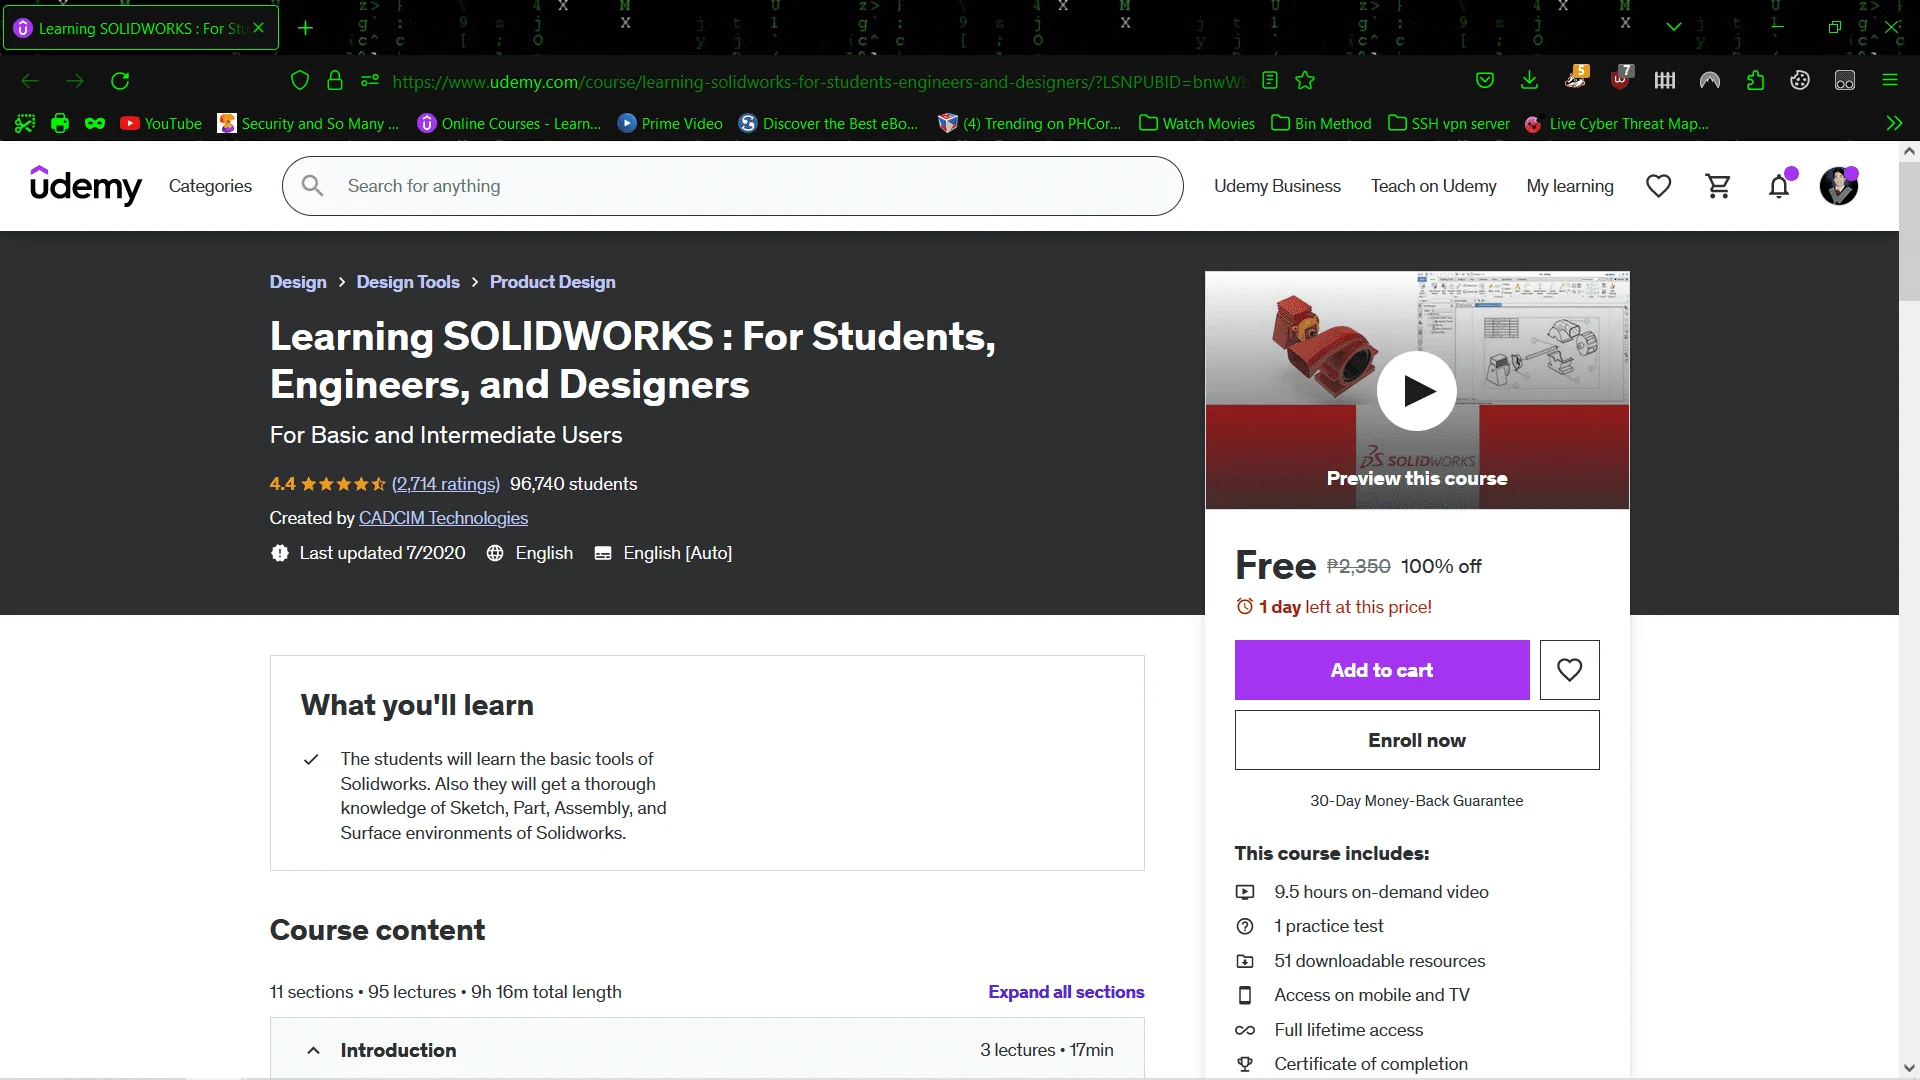This screenshot has width=1920, height=1080.
Task: List all tabs dropdown arrow
Action: point(1674,27)
